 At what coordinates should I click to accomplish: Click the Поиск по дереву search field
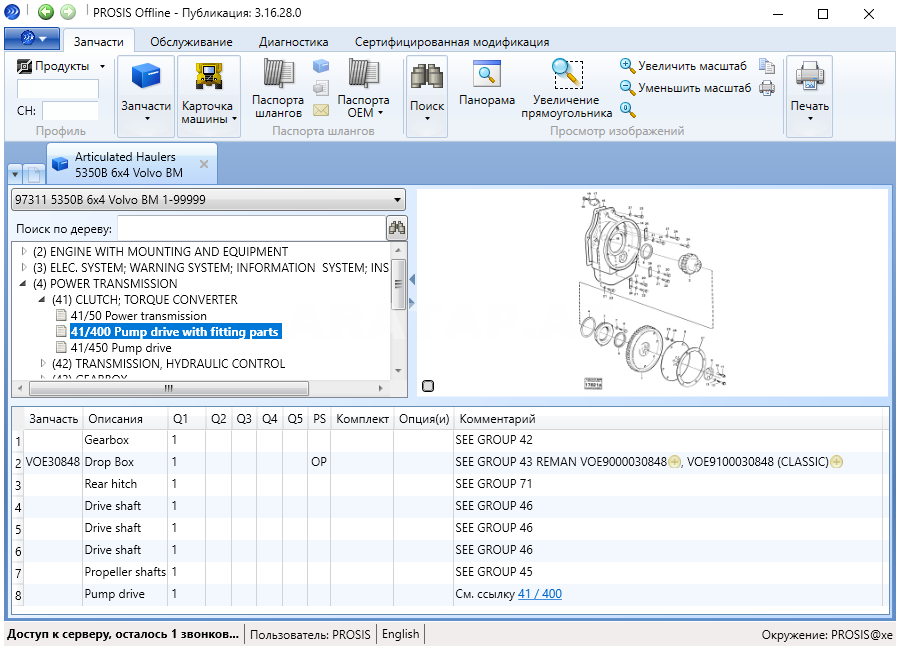click(251, 228)
